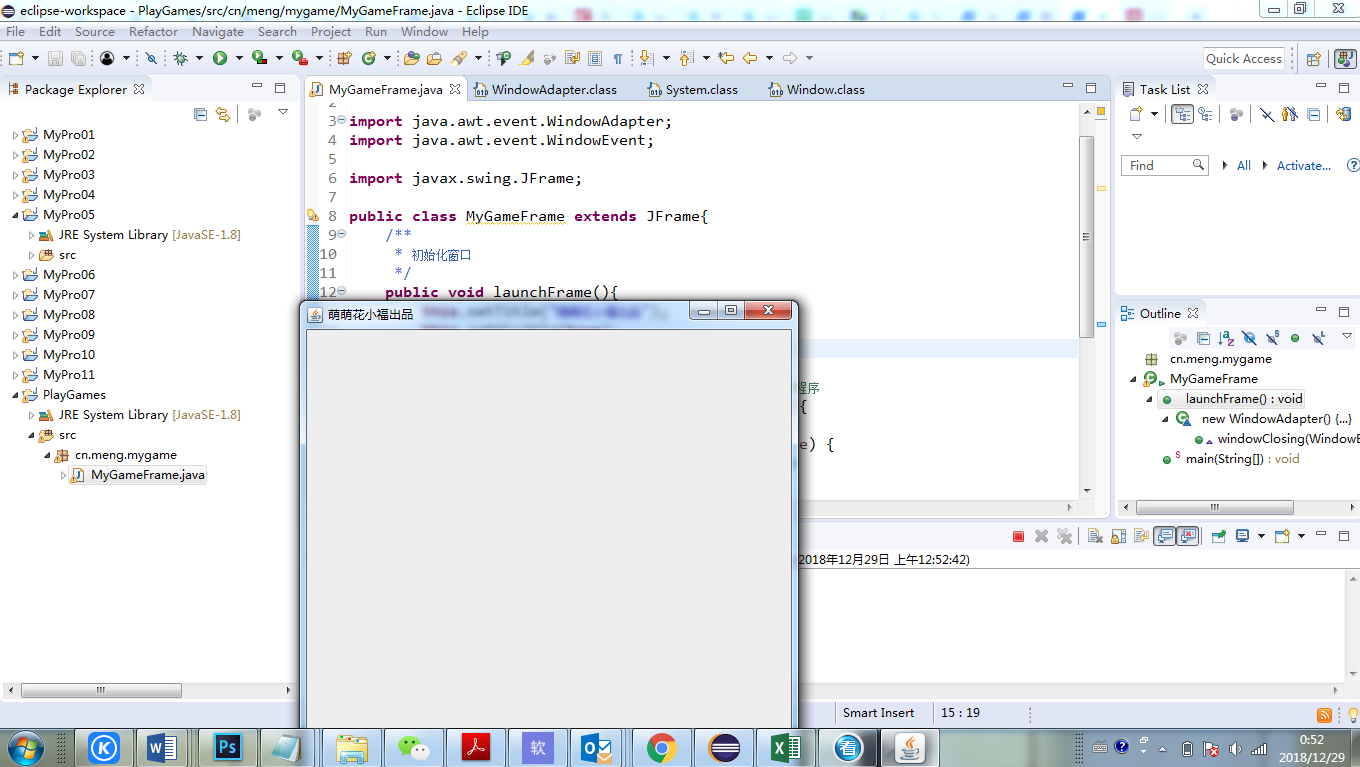1360x767 pixels.
Task: Click Package Explorer horizontal scrollbar
Action: point(101,690)
